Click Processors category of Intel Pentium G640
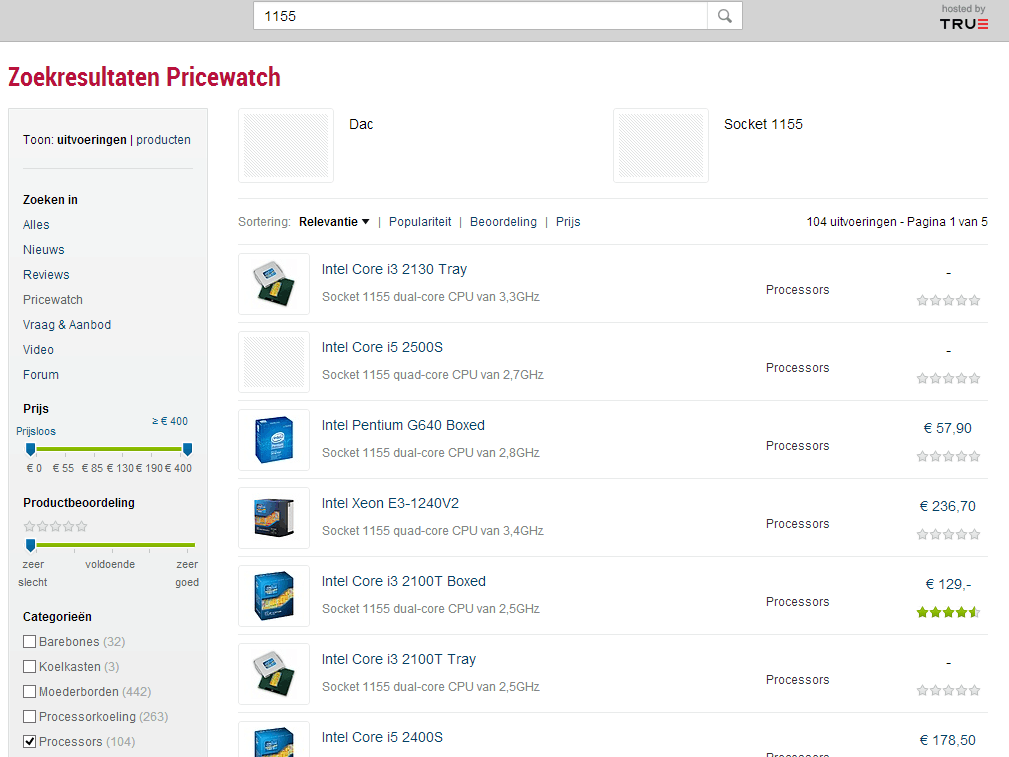1009x757 pixels. [x=797, y=445]
